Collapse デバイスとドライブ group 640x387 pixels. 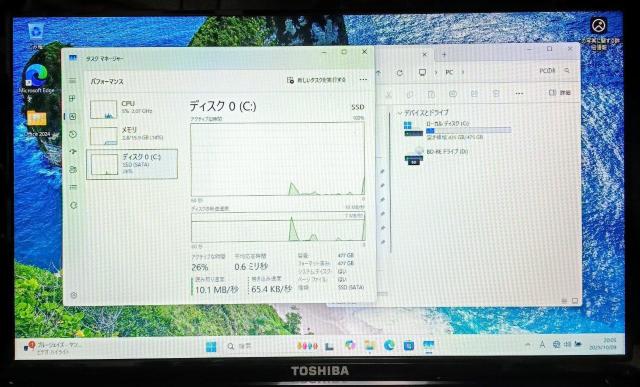400,113
